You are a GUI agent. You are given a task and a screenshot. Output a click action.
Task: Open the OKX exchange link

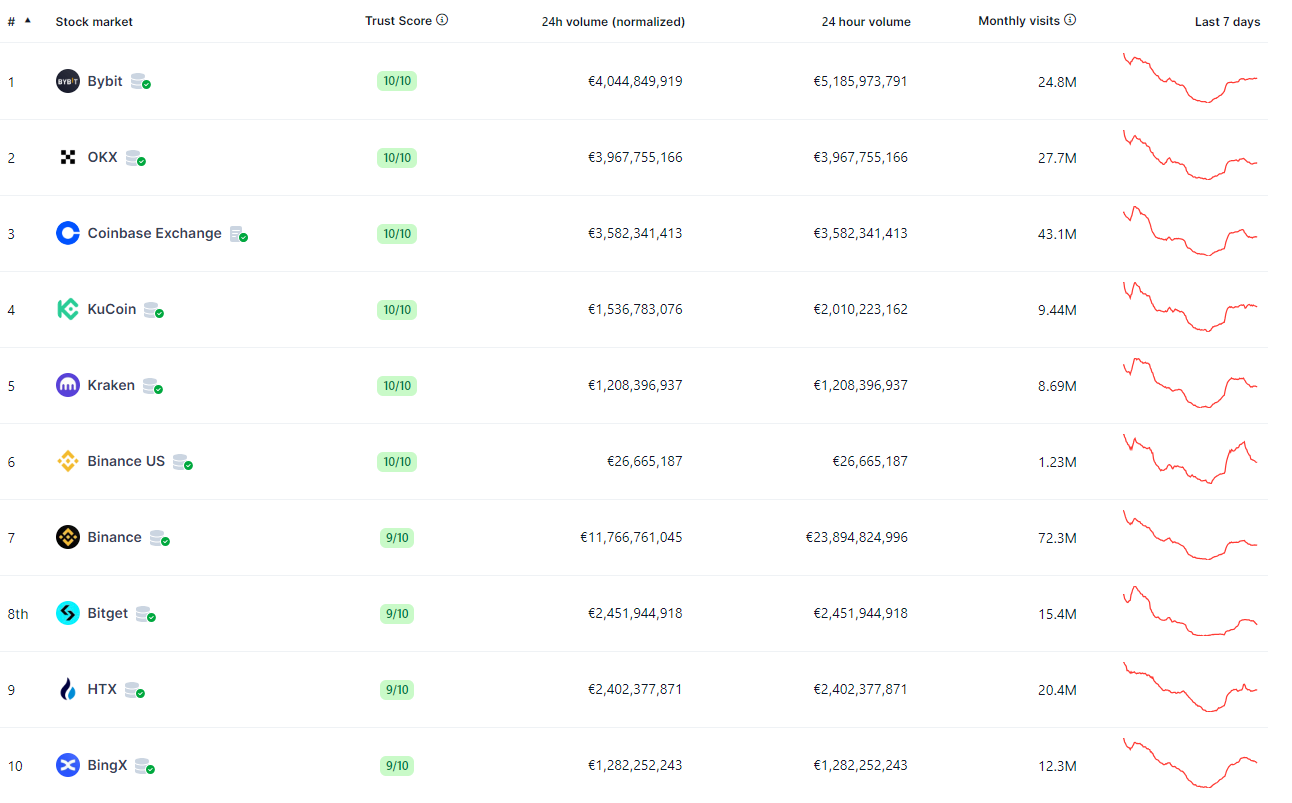pos(102,157)
